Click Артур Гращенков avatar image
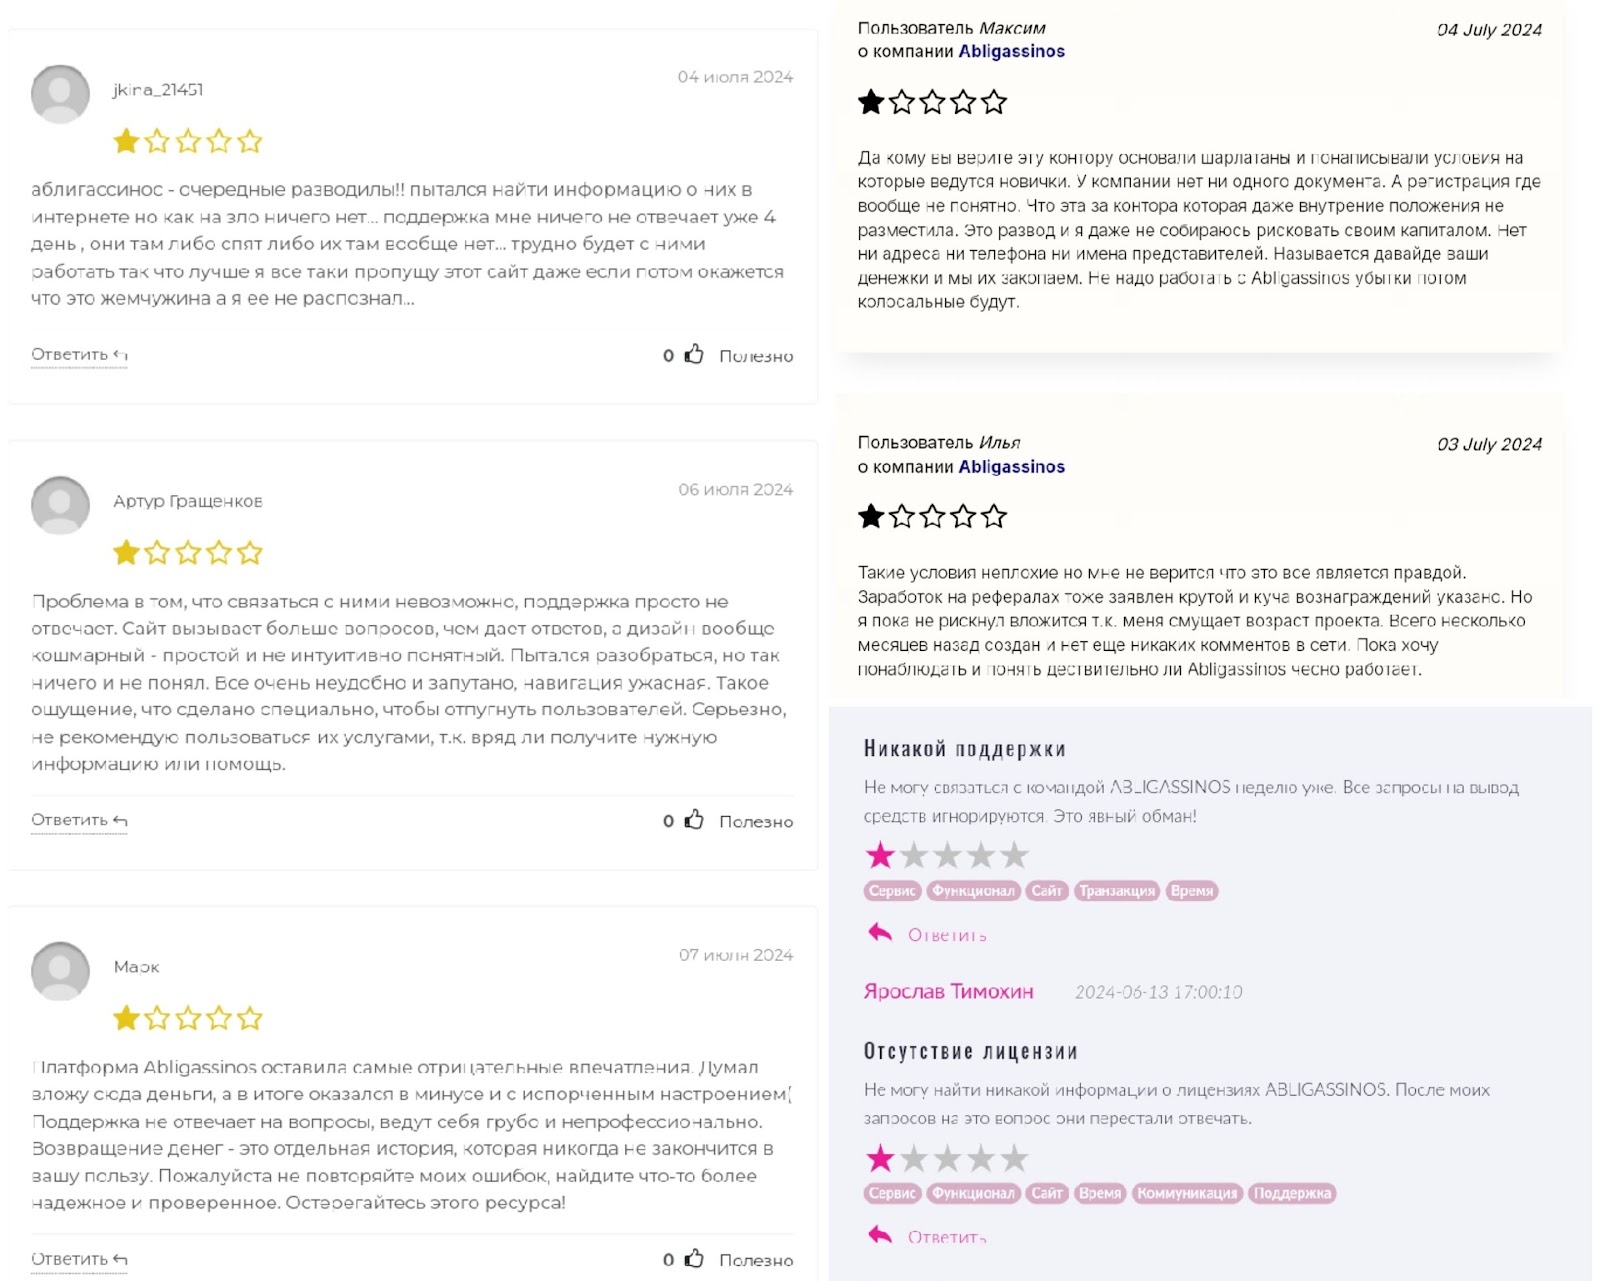The width and height of the screenshot is (1600, 1281). coord(61,505)
